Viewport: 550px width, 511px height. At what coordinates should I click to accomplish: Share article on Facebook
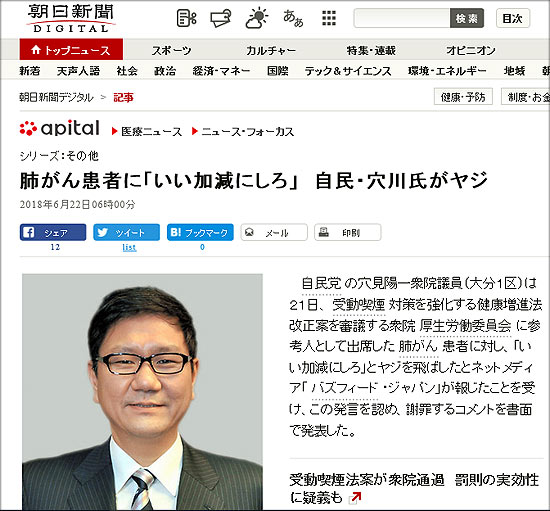pos(53,232)
